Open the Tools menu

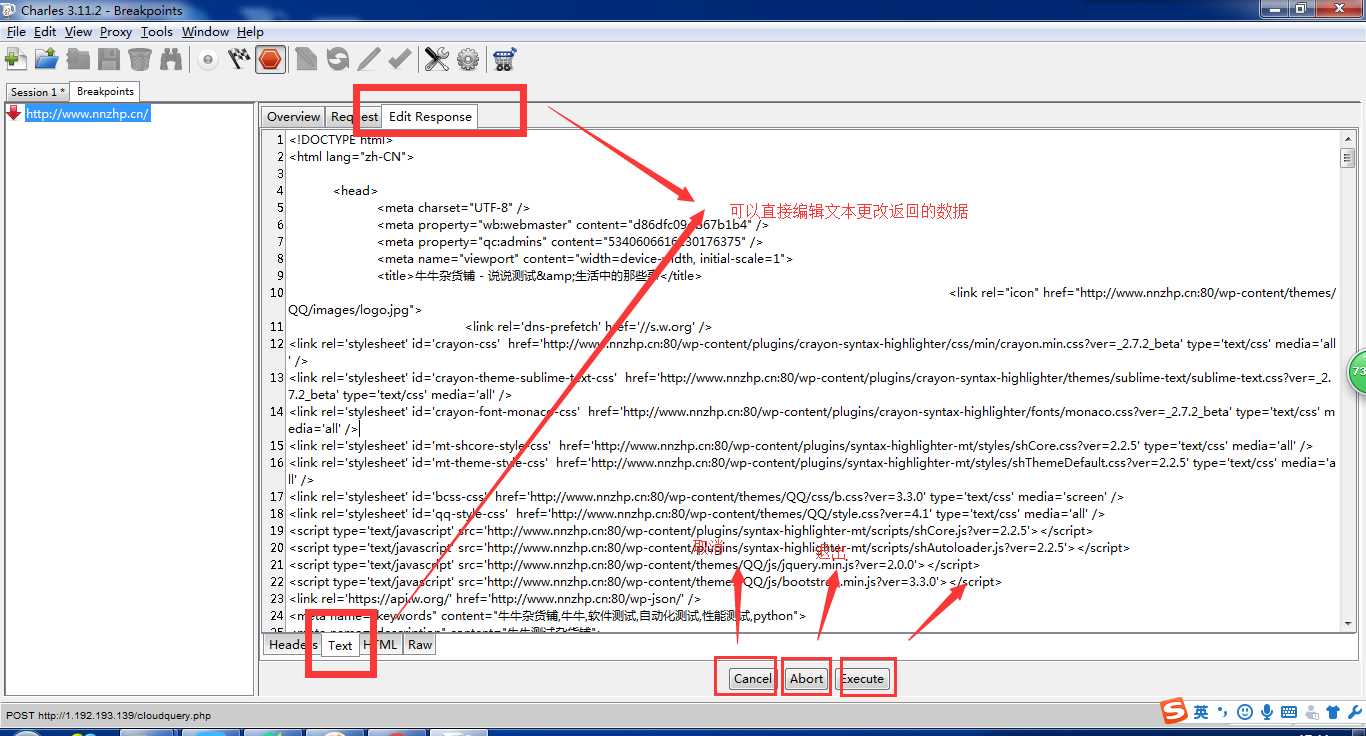tap(157, 32)
